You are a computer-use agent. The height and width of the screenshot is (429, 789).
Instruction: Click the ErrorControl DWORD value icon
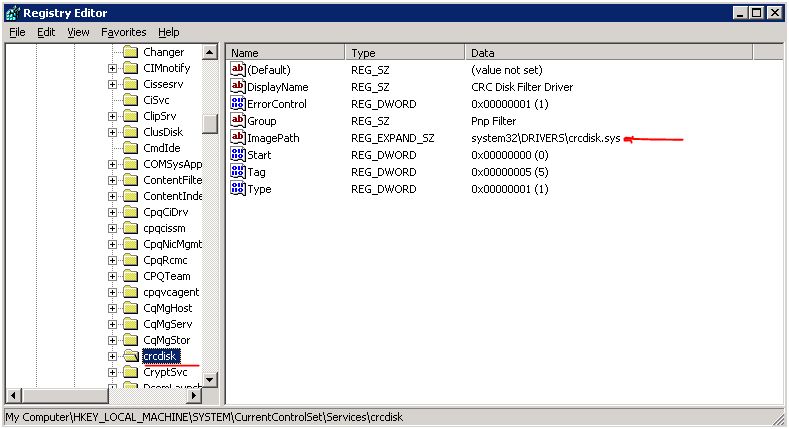[x=238, y=103]
